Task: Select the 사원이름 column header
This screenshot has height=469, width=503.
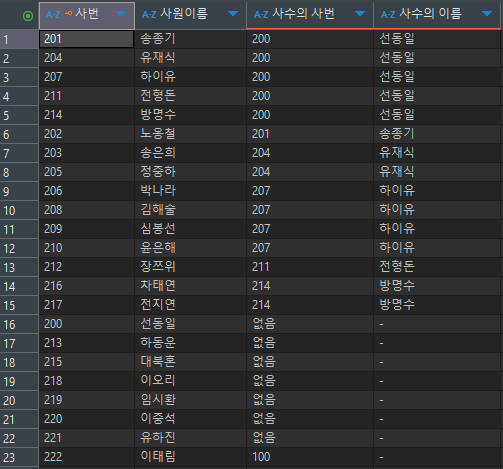Action: [191, 15]
